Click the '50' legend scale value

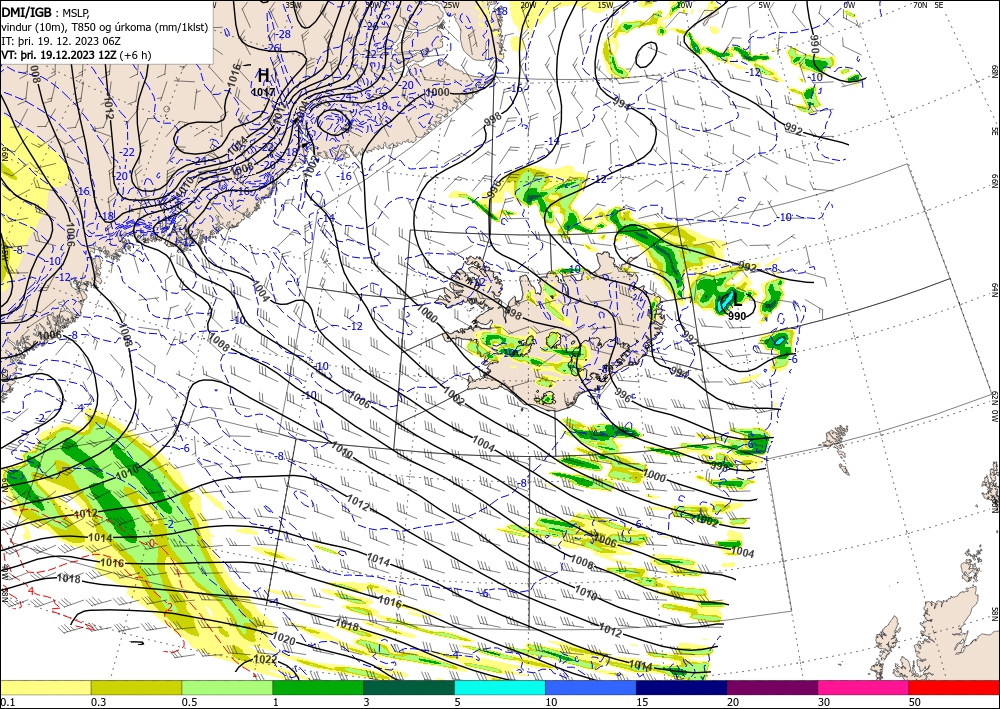pyautogui.click(x=915, y=702)
